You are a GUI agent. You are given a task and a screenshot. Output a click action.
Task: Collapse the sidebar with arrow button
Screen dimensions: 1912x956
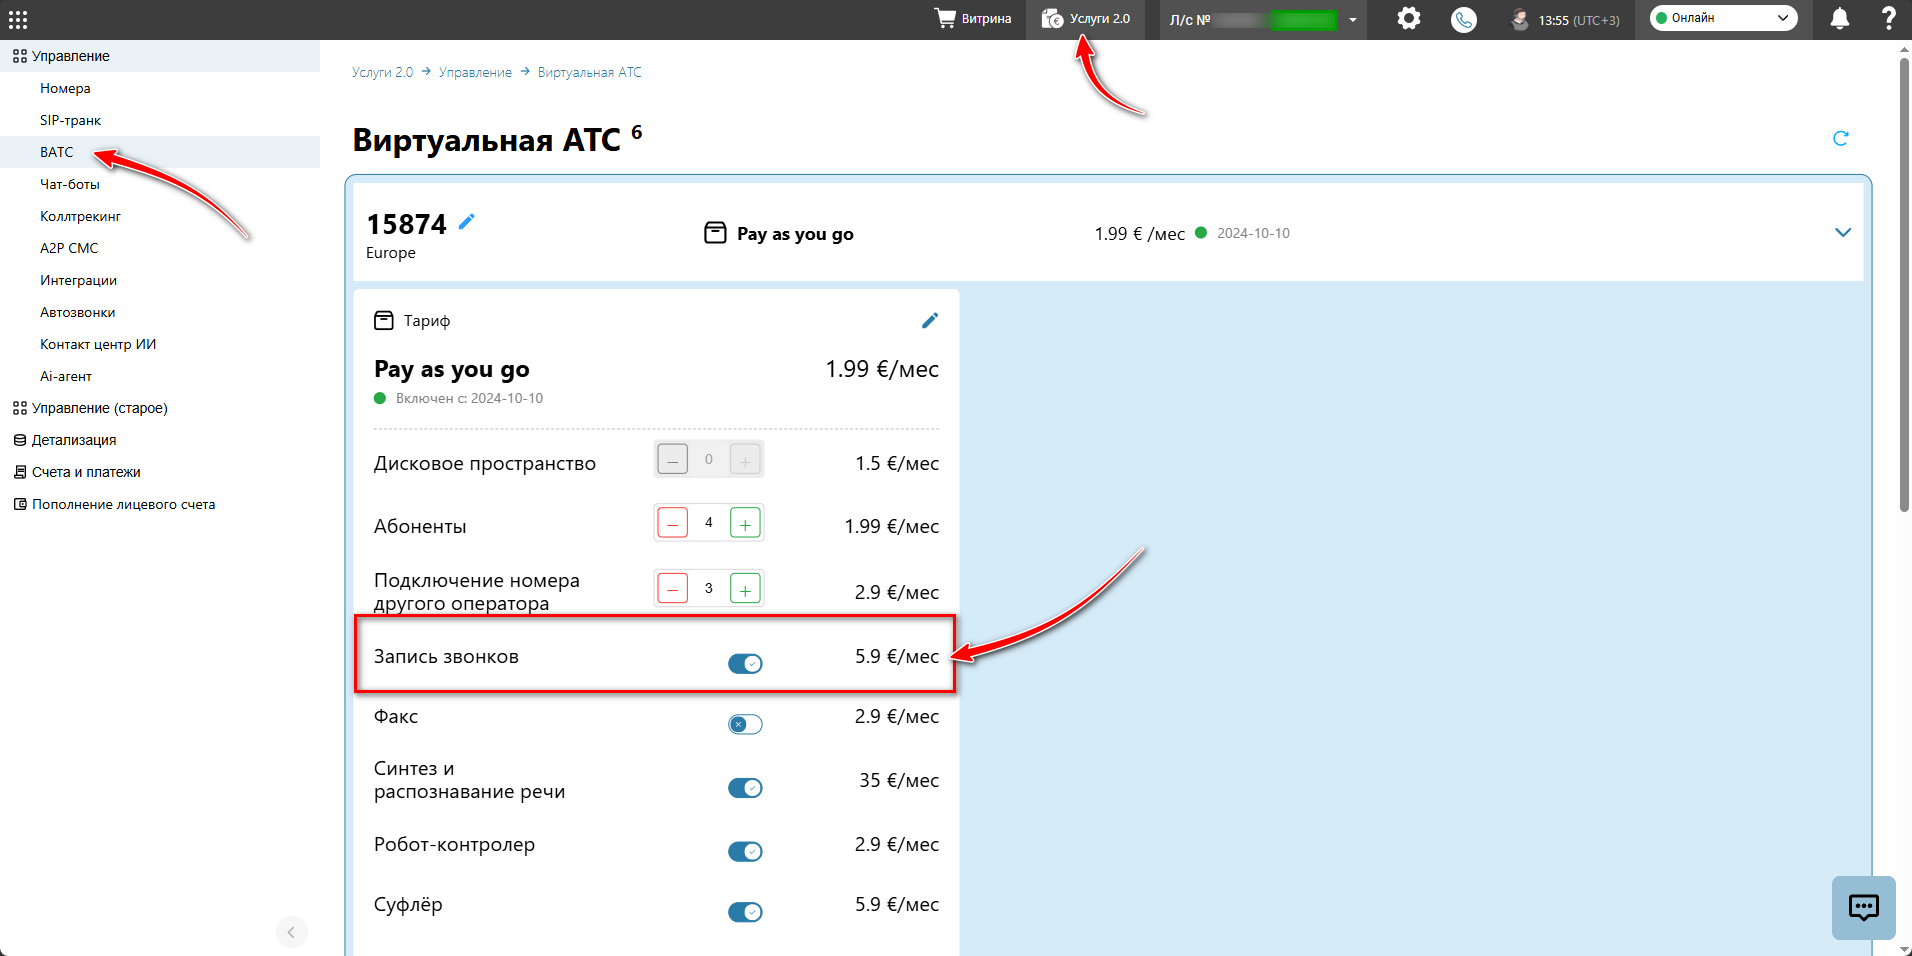(x=291, y=932)
